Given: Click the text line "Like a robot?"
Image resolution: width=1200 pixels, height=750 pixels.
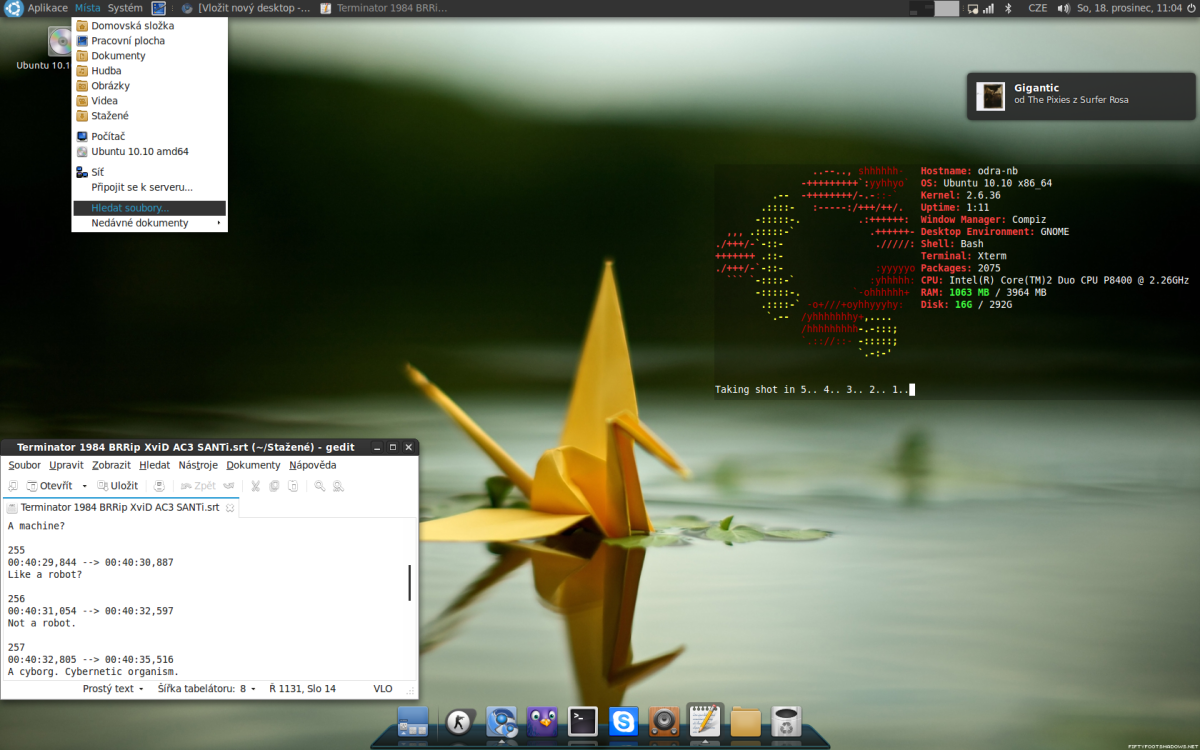Looking at the screenshot, I should tap(45, 575).
